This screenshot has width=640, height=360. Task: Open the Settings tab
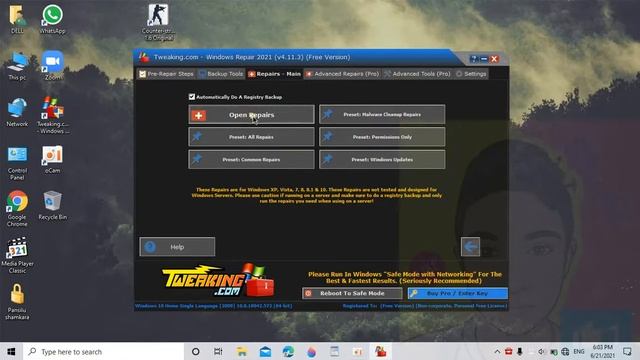(x=471, y=74)
